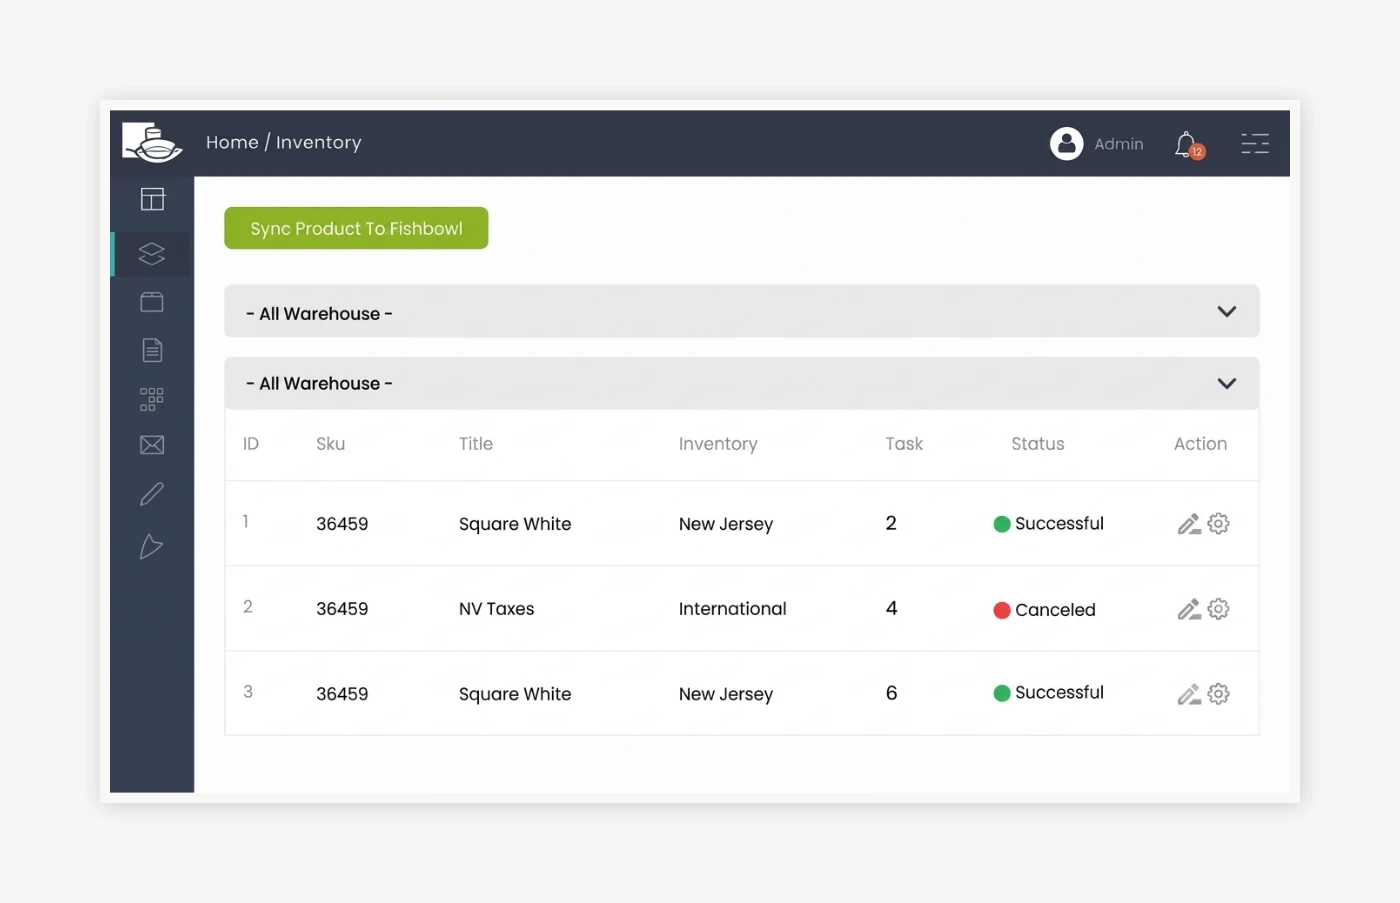
Task: Edit row 1 Square White item
Action: tap(1189, 524)
